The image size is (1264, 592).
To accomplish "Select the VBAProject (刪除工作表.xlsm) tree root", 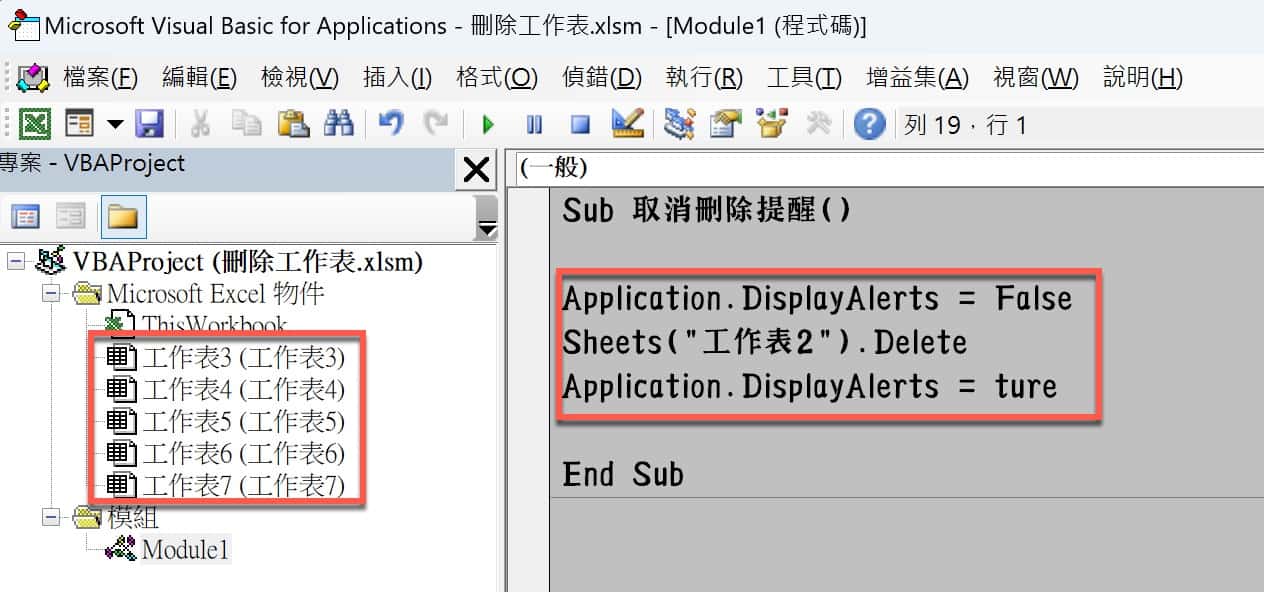I will [247, 262].
